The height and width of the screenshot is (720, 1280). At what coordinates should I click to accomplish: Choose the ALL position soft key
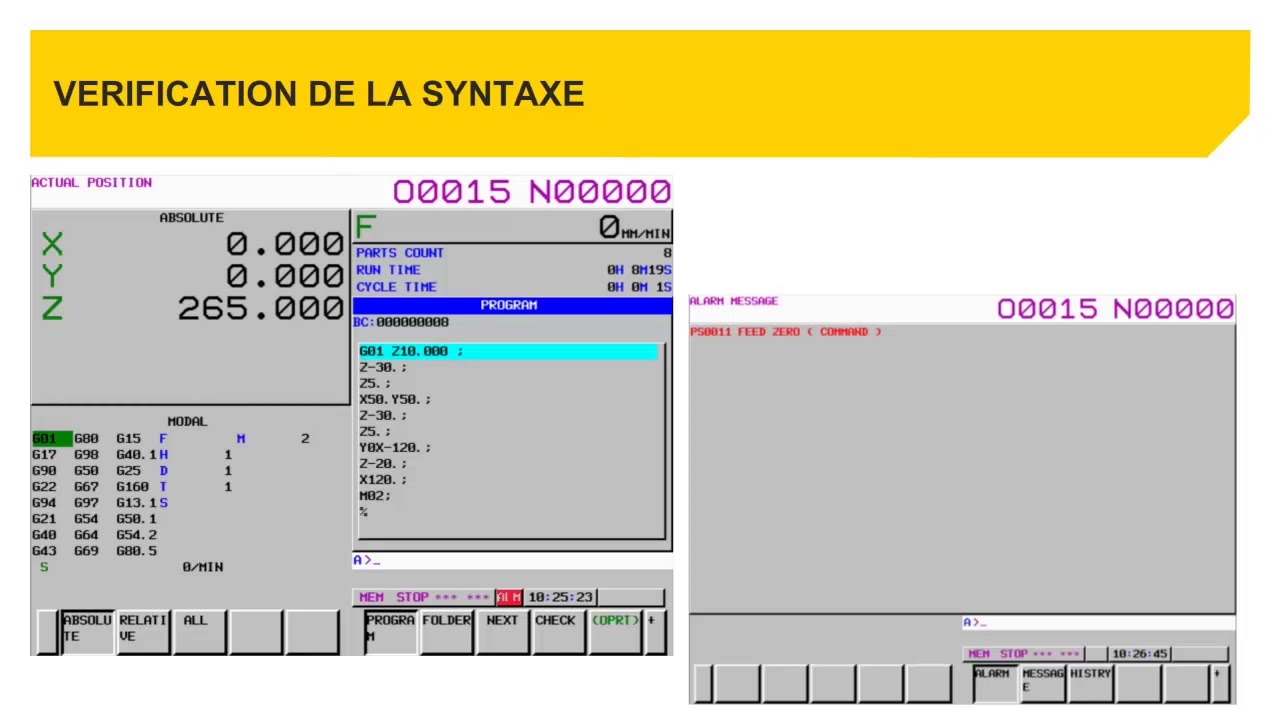click(200, 632)
